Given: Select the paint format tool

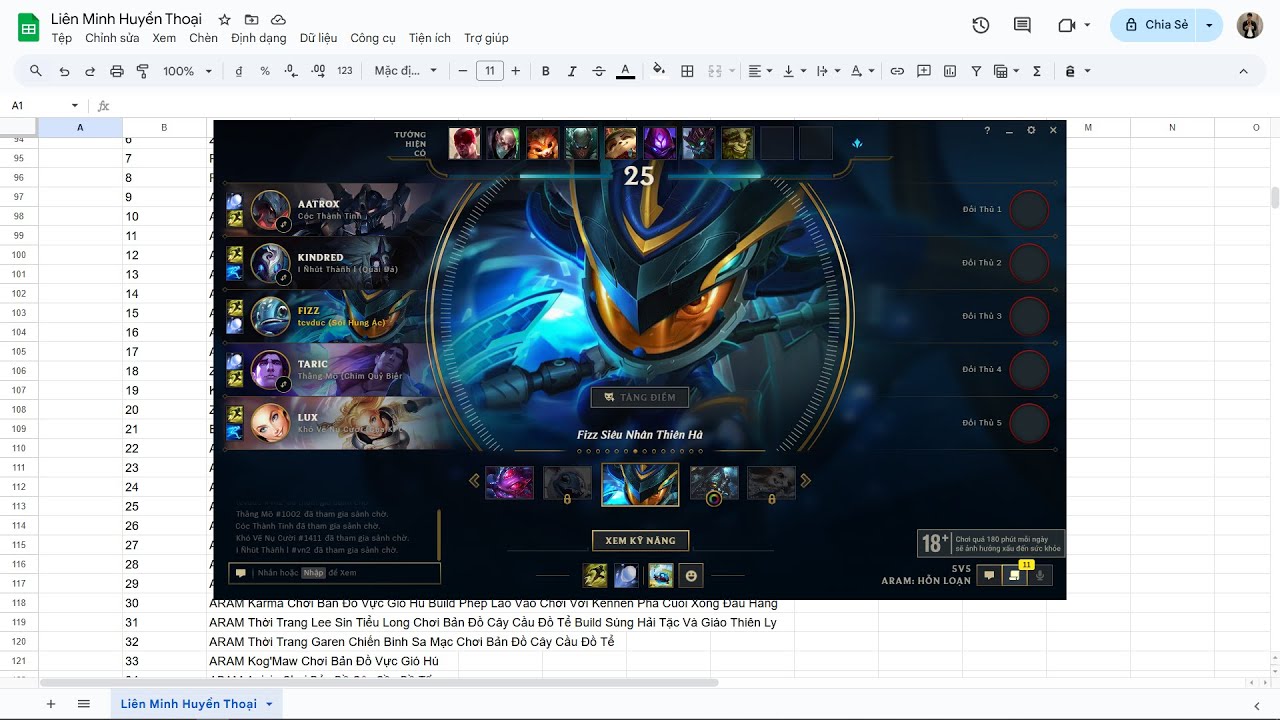Looking at the screenshot, I should point(142,71).
